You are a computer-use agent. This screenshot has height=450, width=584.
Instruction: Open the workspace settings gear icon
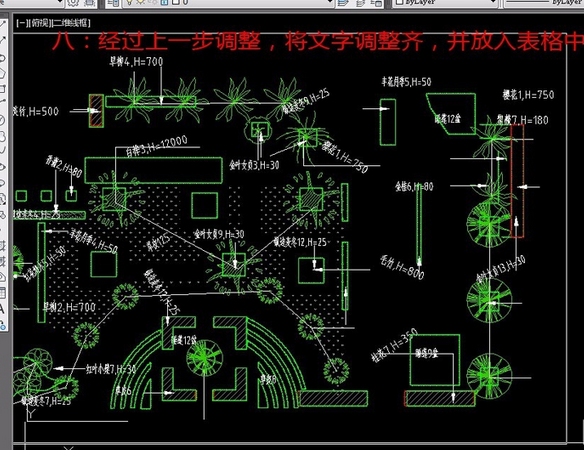pos(73,3)
